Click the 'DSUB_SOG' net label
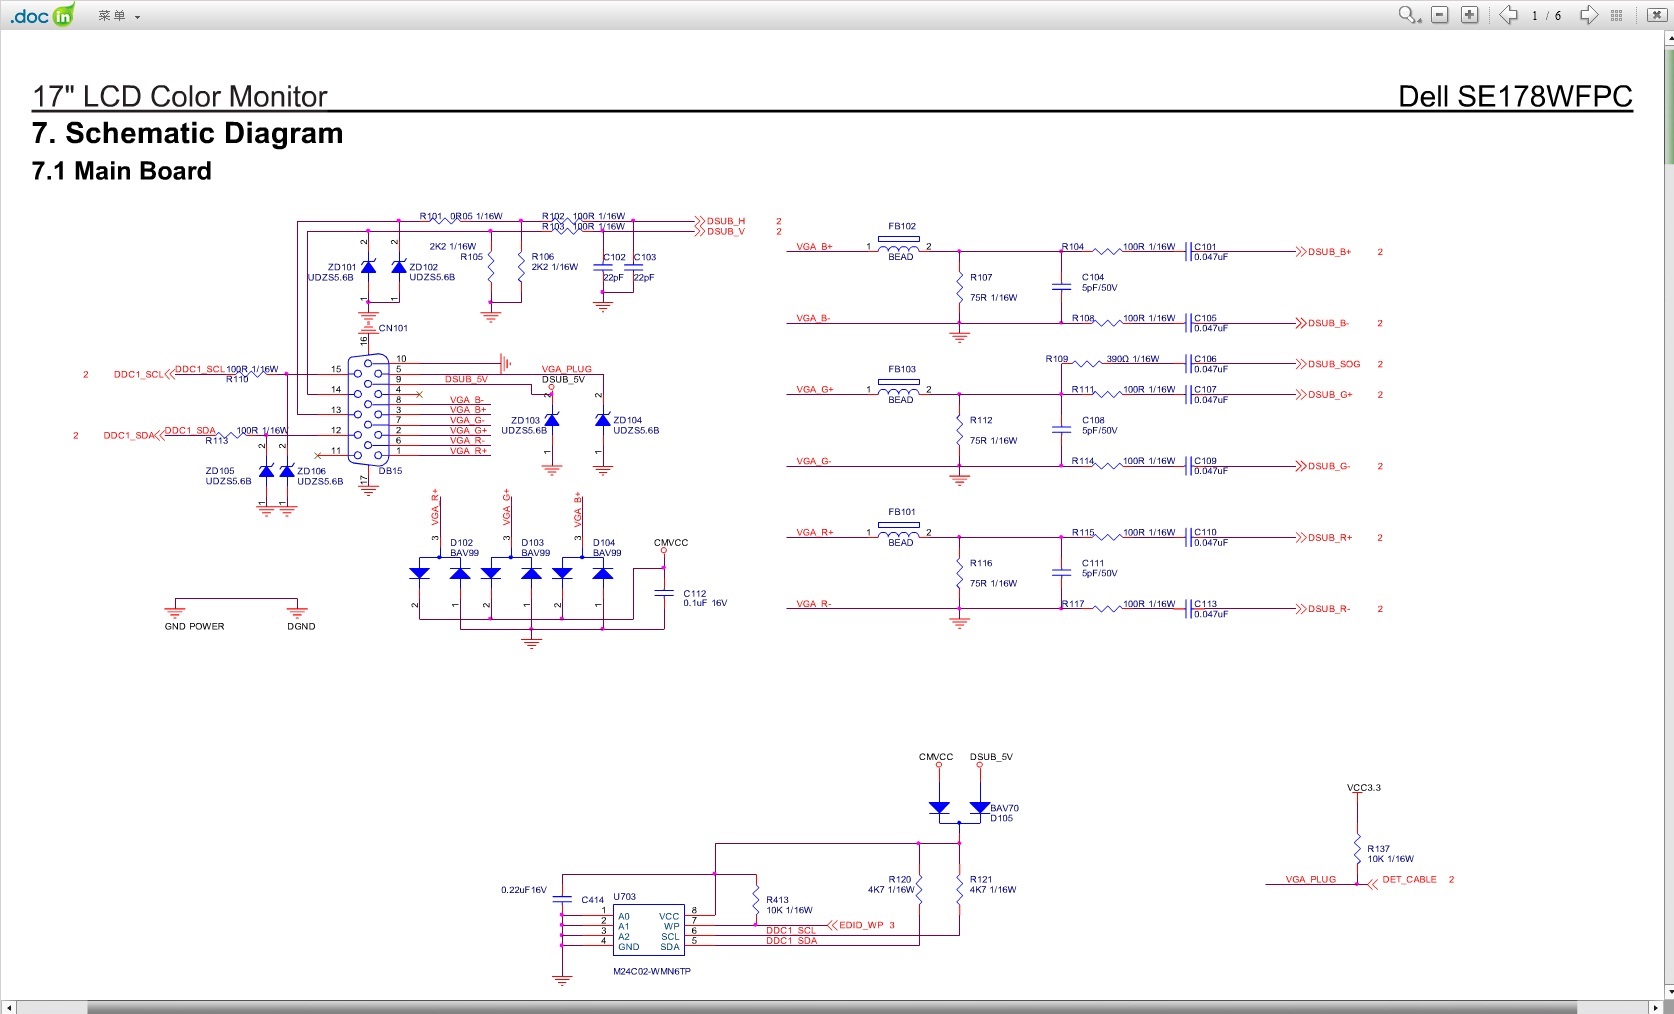 pyautogui.click(x=1334, y=364)
